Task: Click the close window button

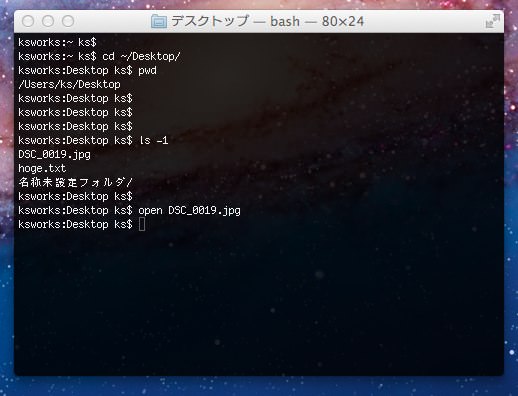Action: (28, 21)
